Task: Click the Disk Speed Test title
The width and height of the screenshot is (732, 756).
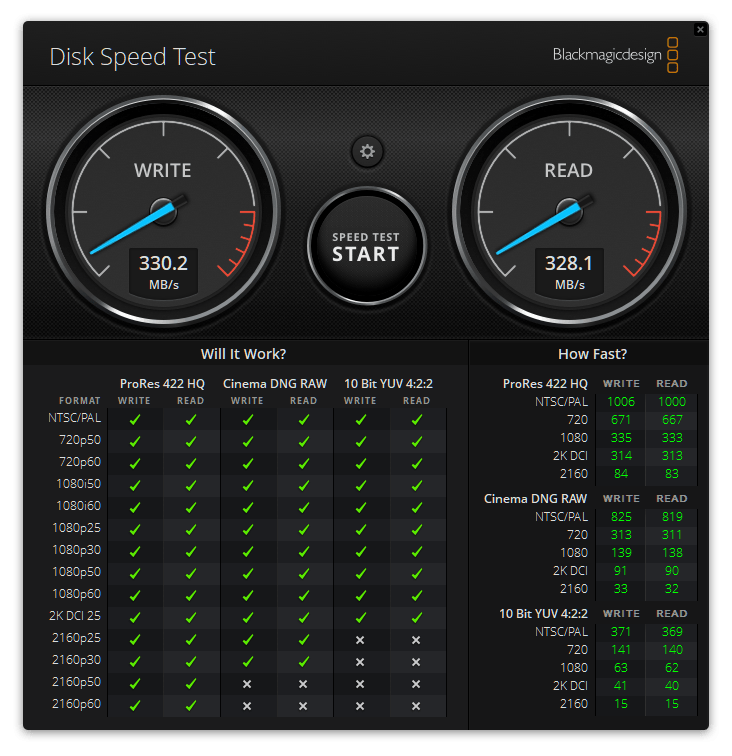Action: [132, 56]
